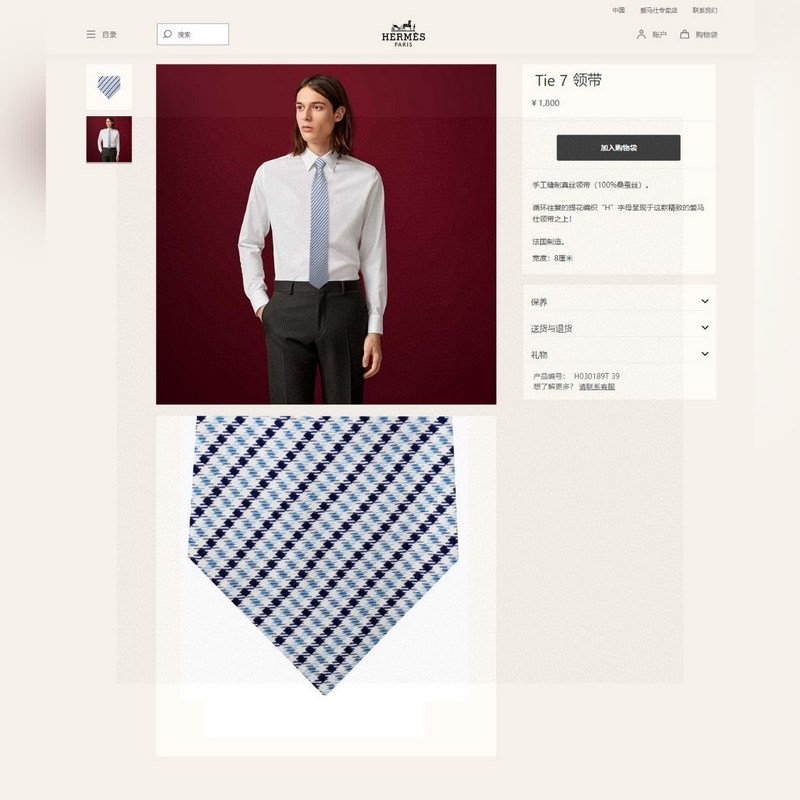Viewport: 800px width, 800px height.
Task: Open the main model product image
Action: tap(326, 234)
